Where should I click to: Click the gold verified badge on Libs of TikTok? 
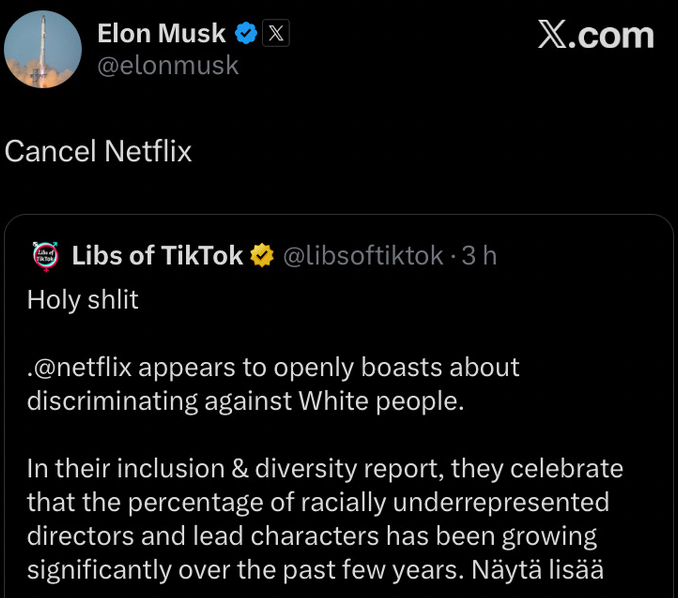click(x=262, y=256)
